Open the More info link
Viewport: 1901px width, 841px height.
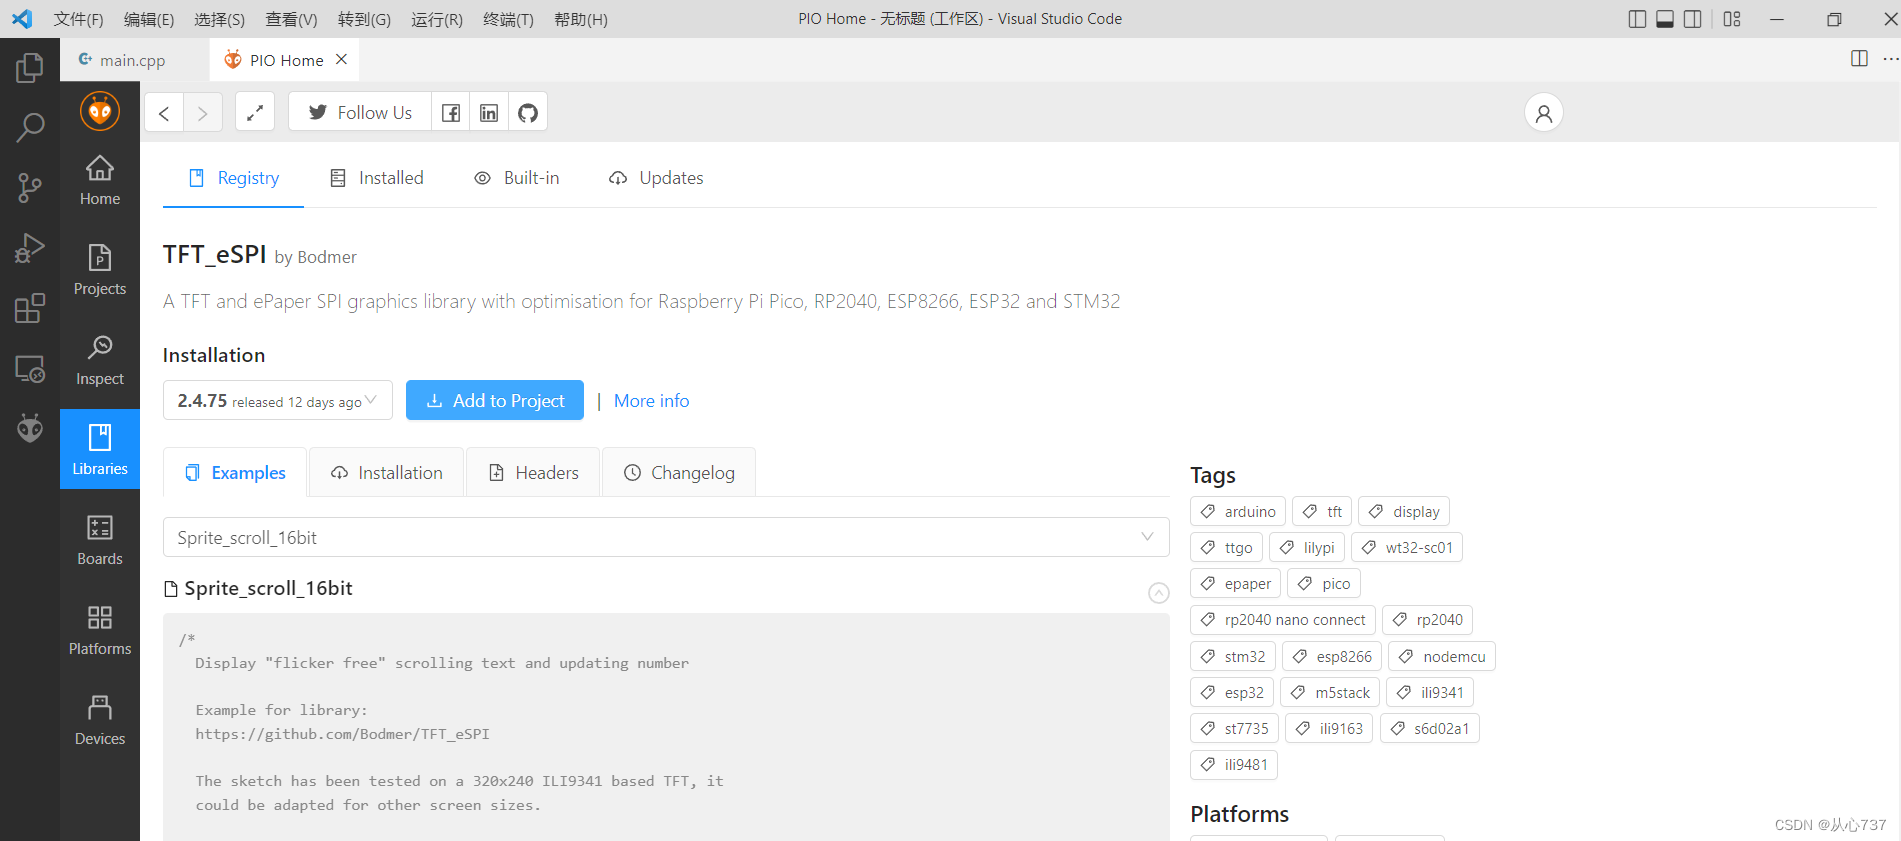coord(651,401)
